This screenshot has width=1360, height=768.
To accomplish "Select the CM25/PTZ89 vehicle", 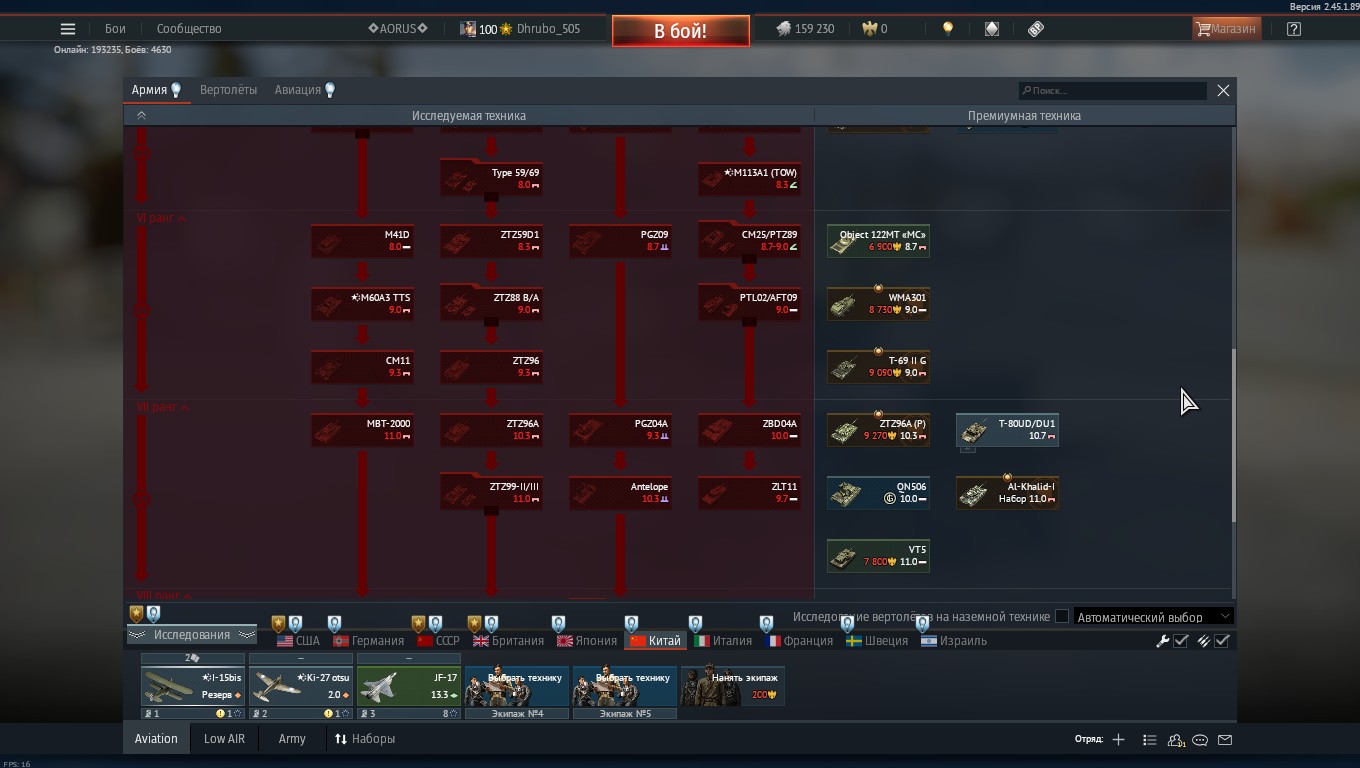I will (x=749, y=241).
